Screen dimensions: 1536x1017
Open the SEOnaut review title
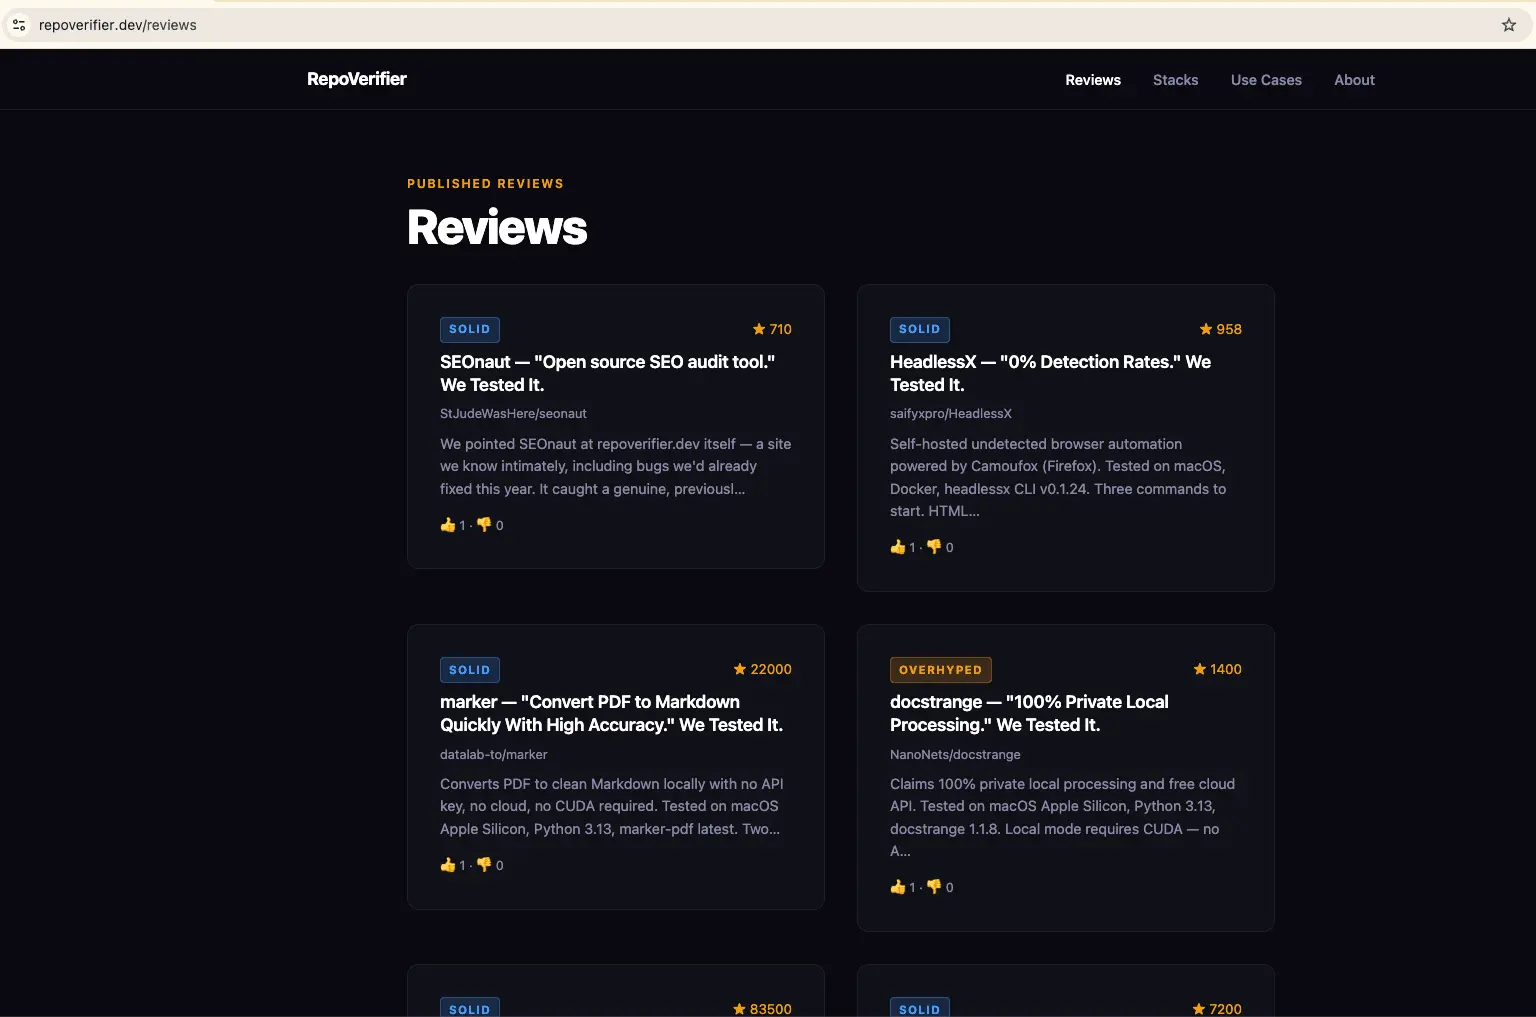point(608,373)
